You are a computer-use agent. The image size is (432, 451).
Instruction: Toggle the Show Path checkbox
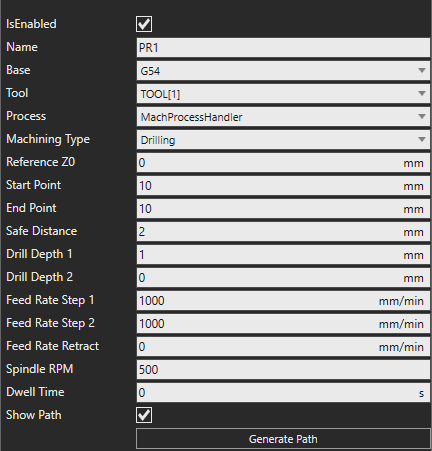pos(144,415)
